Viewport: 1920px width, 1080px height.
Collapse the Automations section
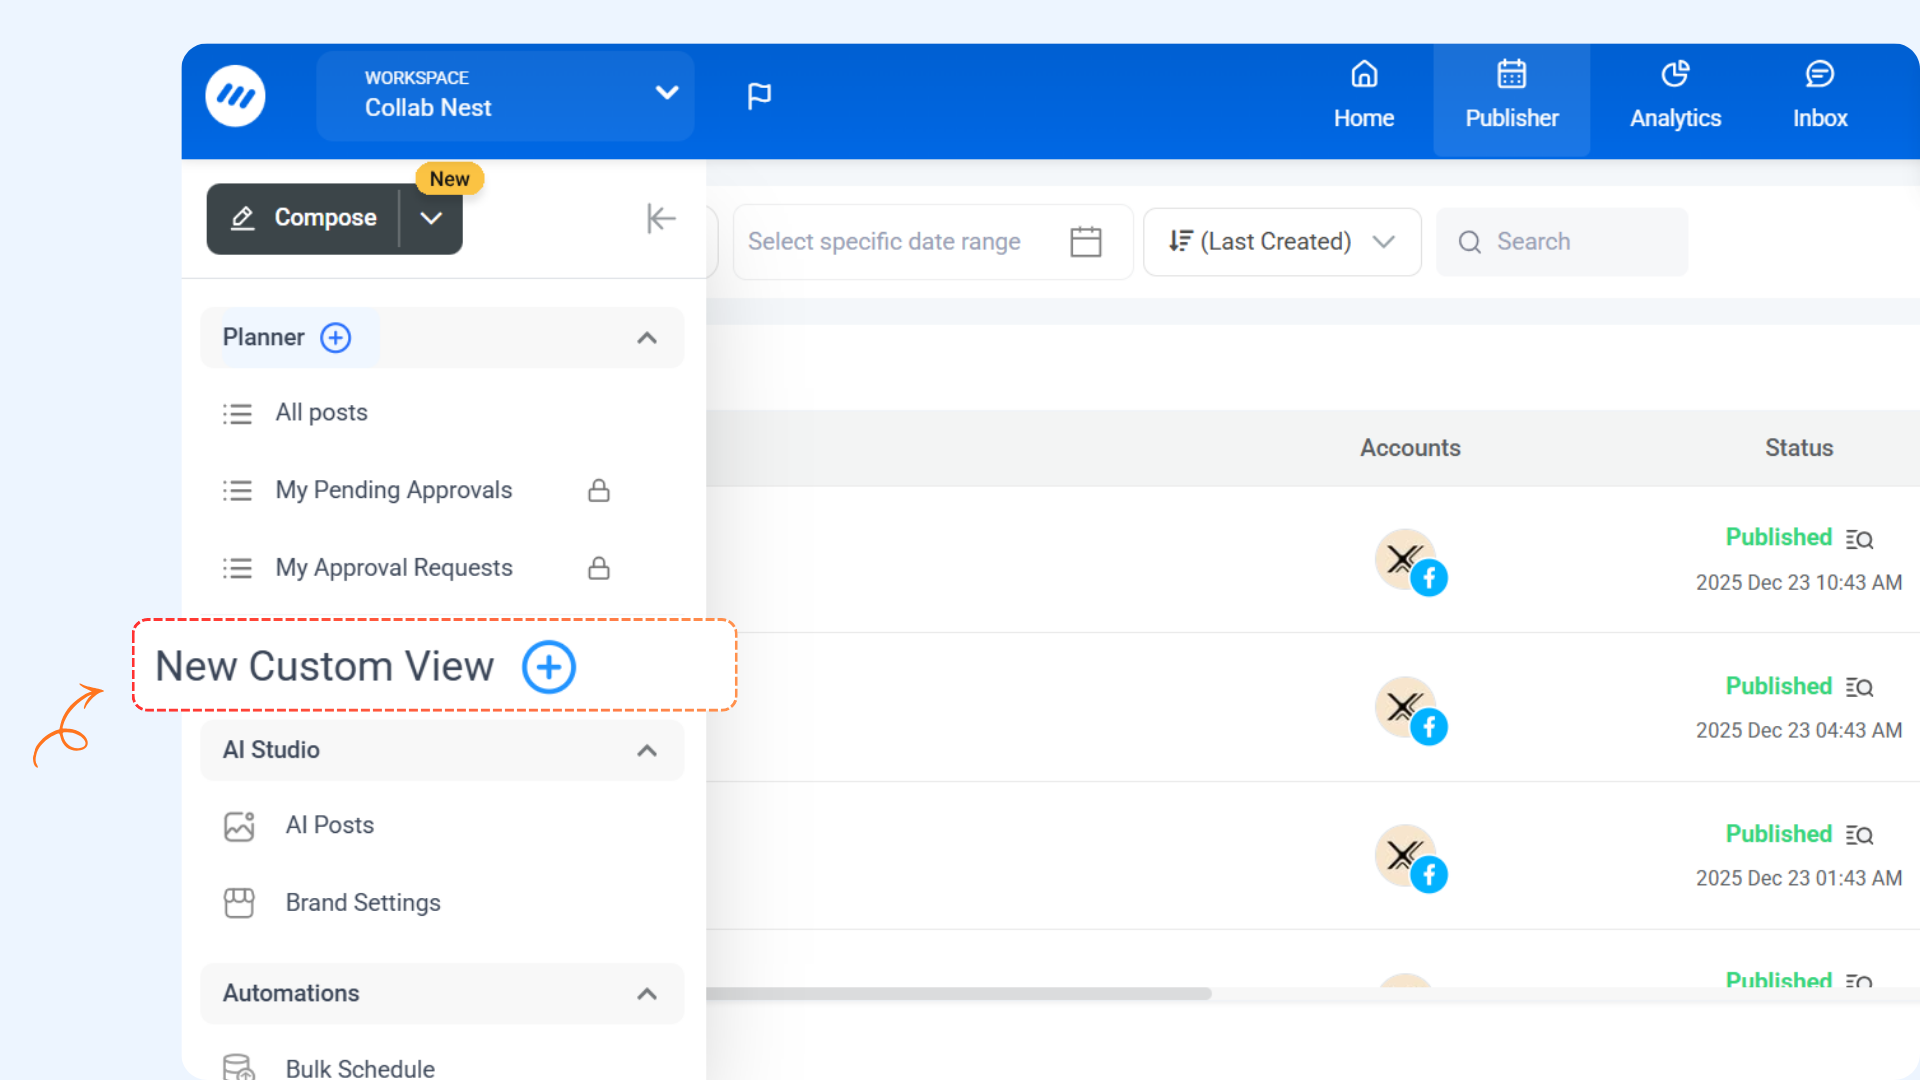[x=647, y=994]
